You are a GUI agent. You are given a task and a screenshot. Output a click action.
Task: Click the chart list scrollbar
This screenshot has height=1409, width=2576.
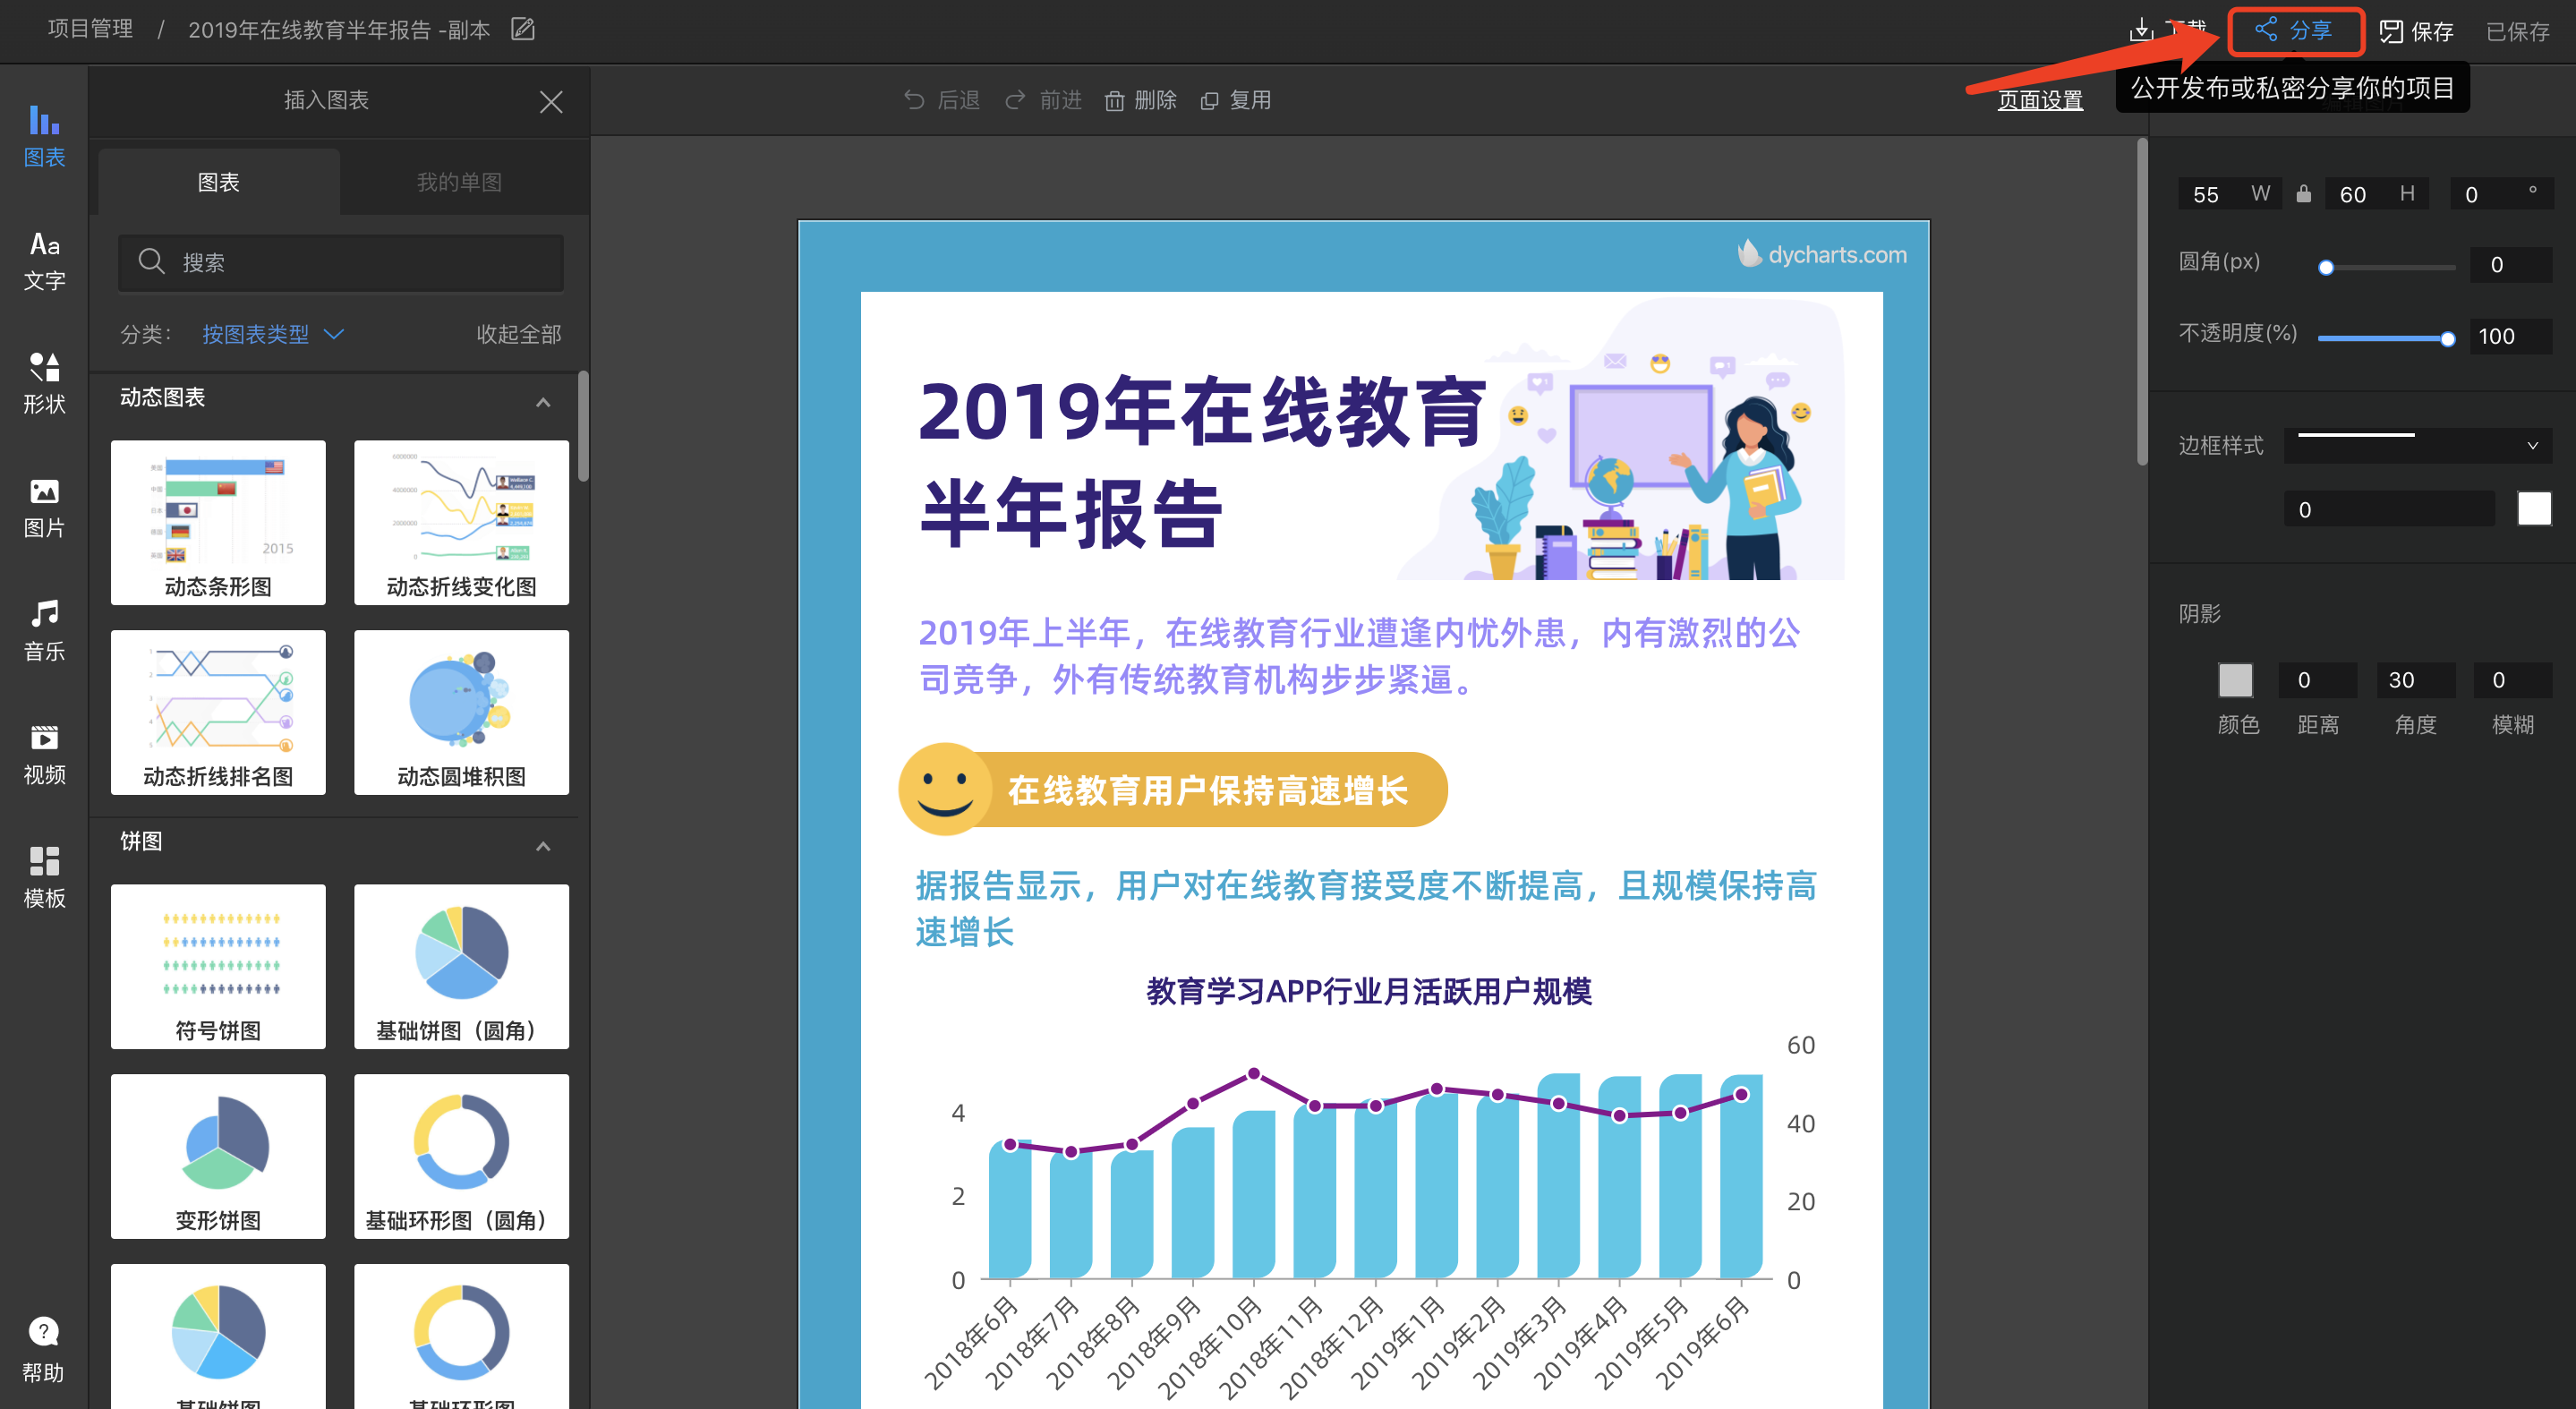point(583,427)
